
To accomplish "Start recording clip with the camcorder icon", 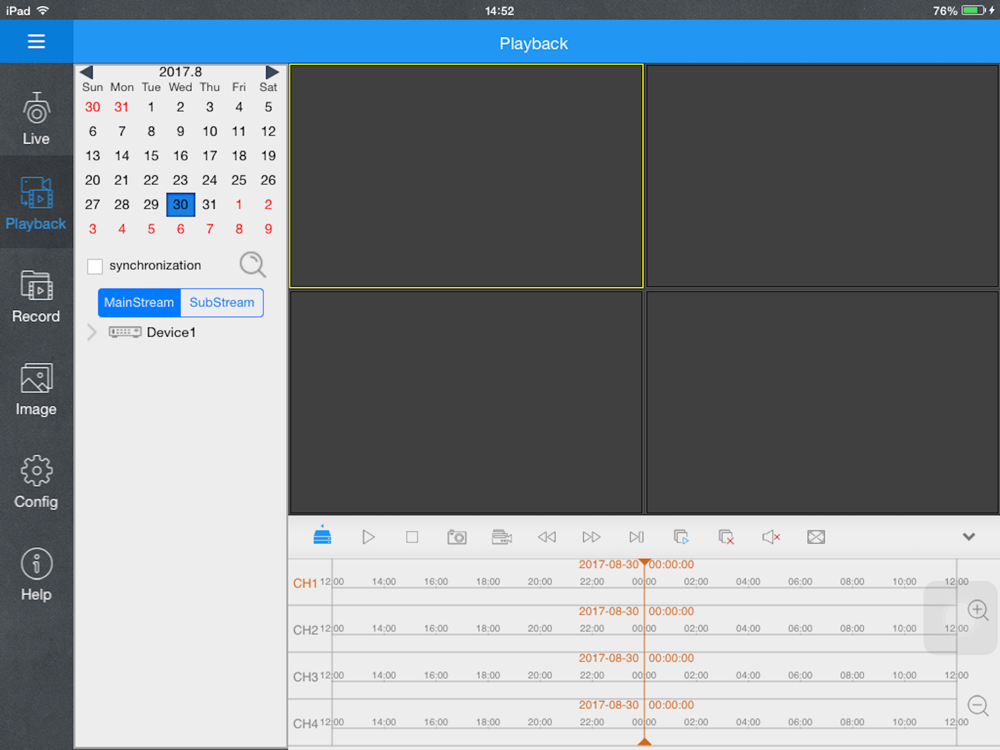I will tap(502, 537).
